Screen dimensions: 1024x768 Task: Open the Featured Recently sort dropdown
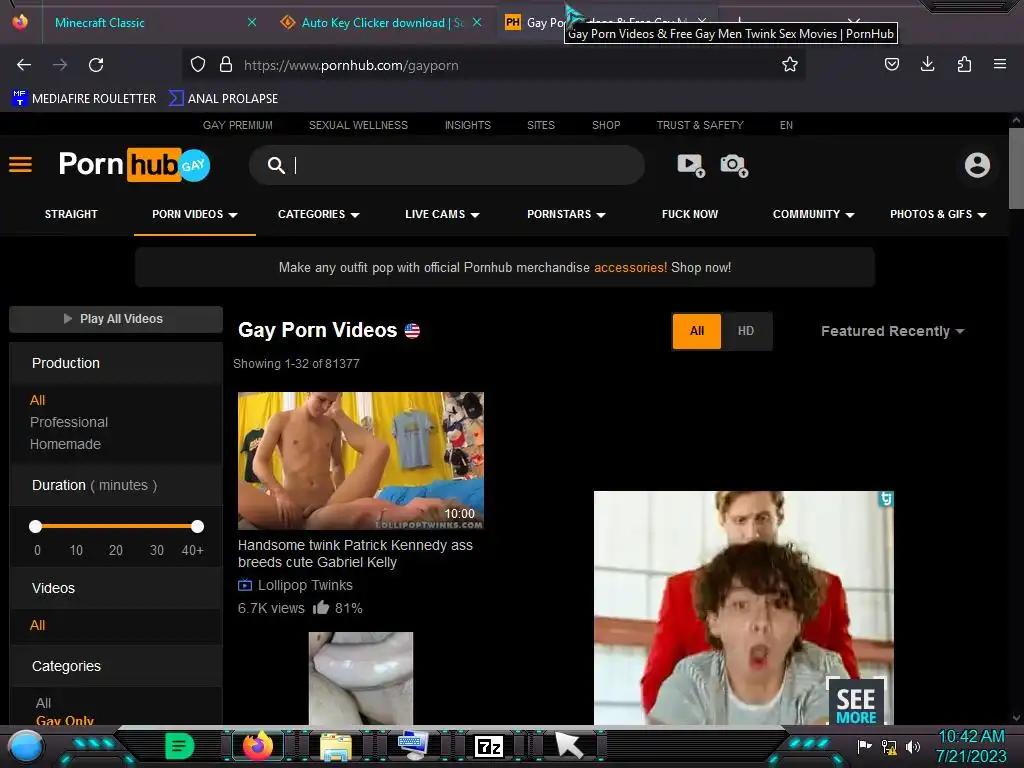point(892,331)
